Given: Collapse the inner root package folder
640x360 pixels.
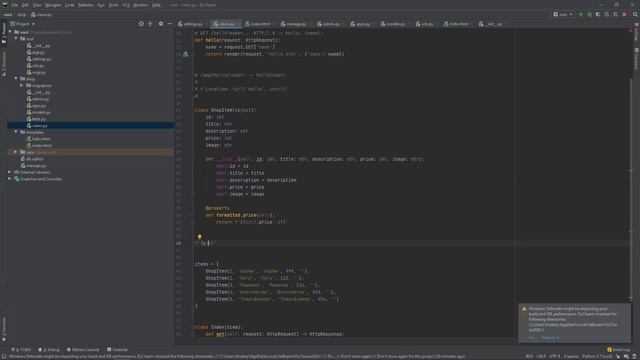Looking at the screenshot, I should click(x=16, y=39).
